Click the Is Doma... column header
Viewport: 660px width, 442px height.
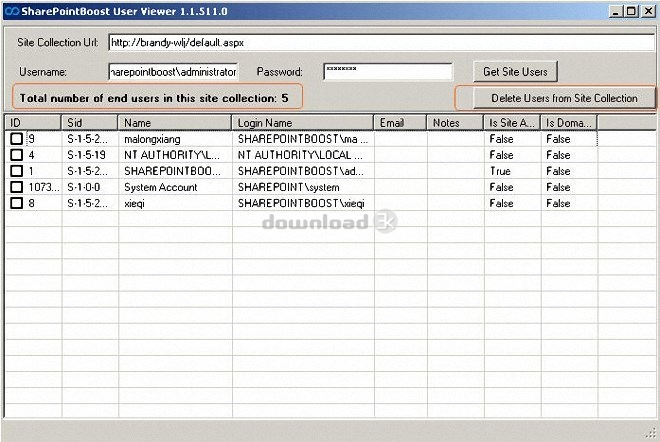point(569,122)
